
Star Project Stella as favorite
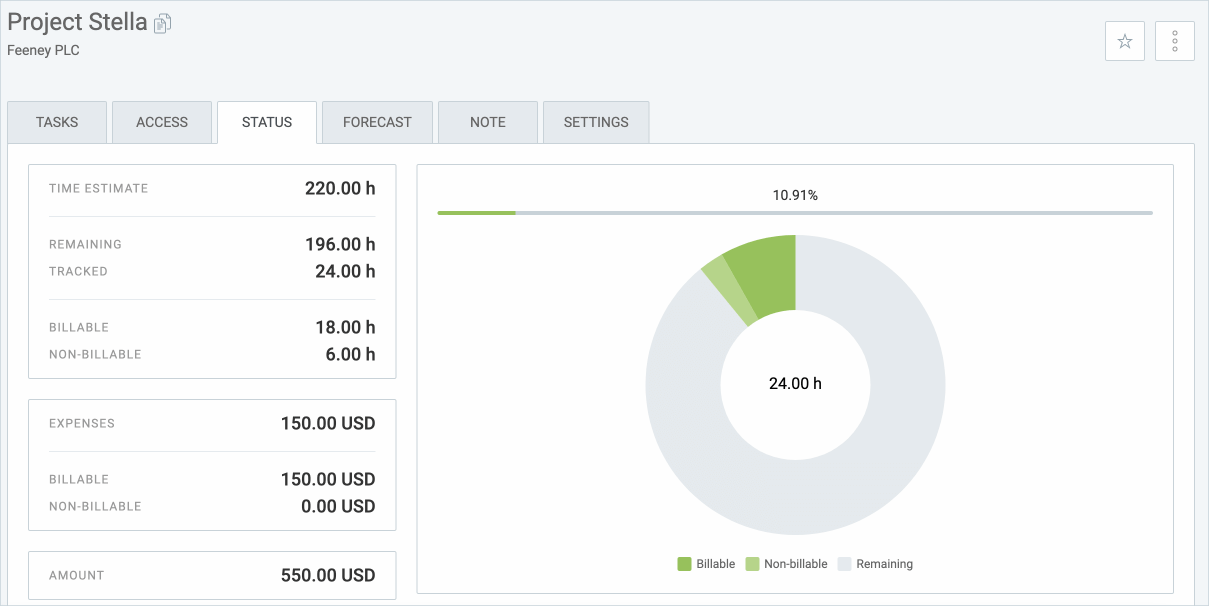click(1124, 40)
